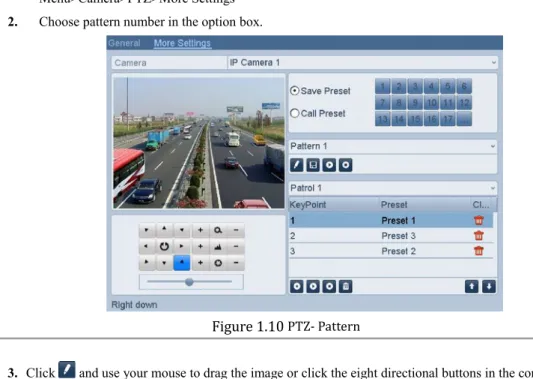
Task: Select the Call Preset radio button
Action: (295, 113)
